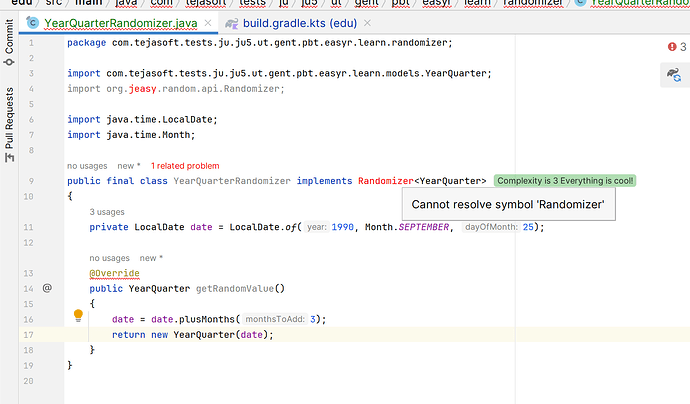Click 'SEPTEMBER' constant on line 11
This screenshot has height=404, width=690.
point(424,227)
